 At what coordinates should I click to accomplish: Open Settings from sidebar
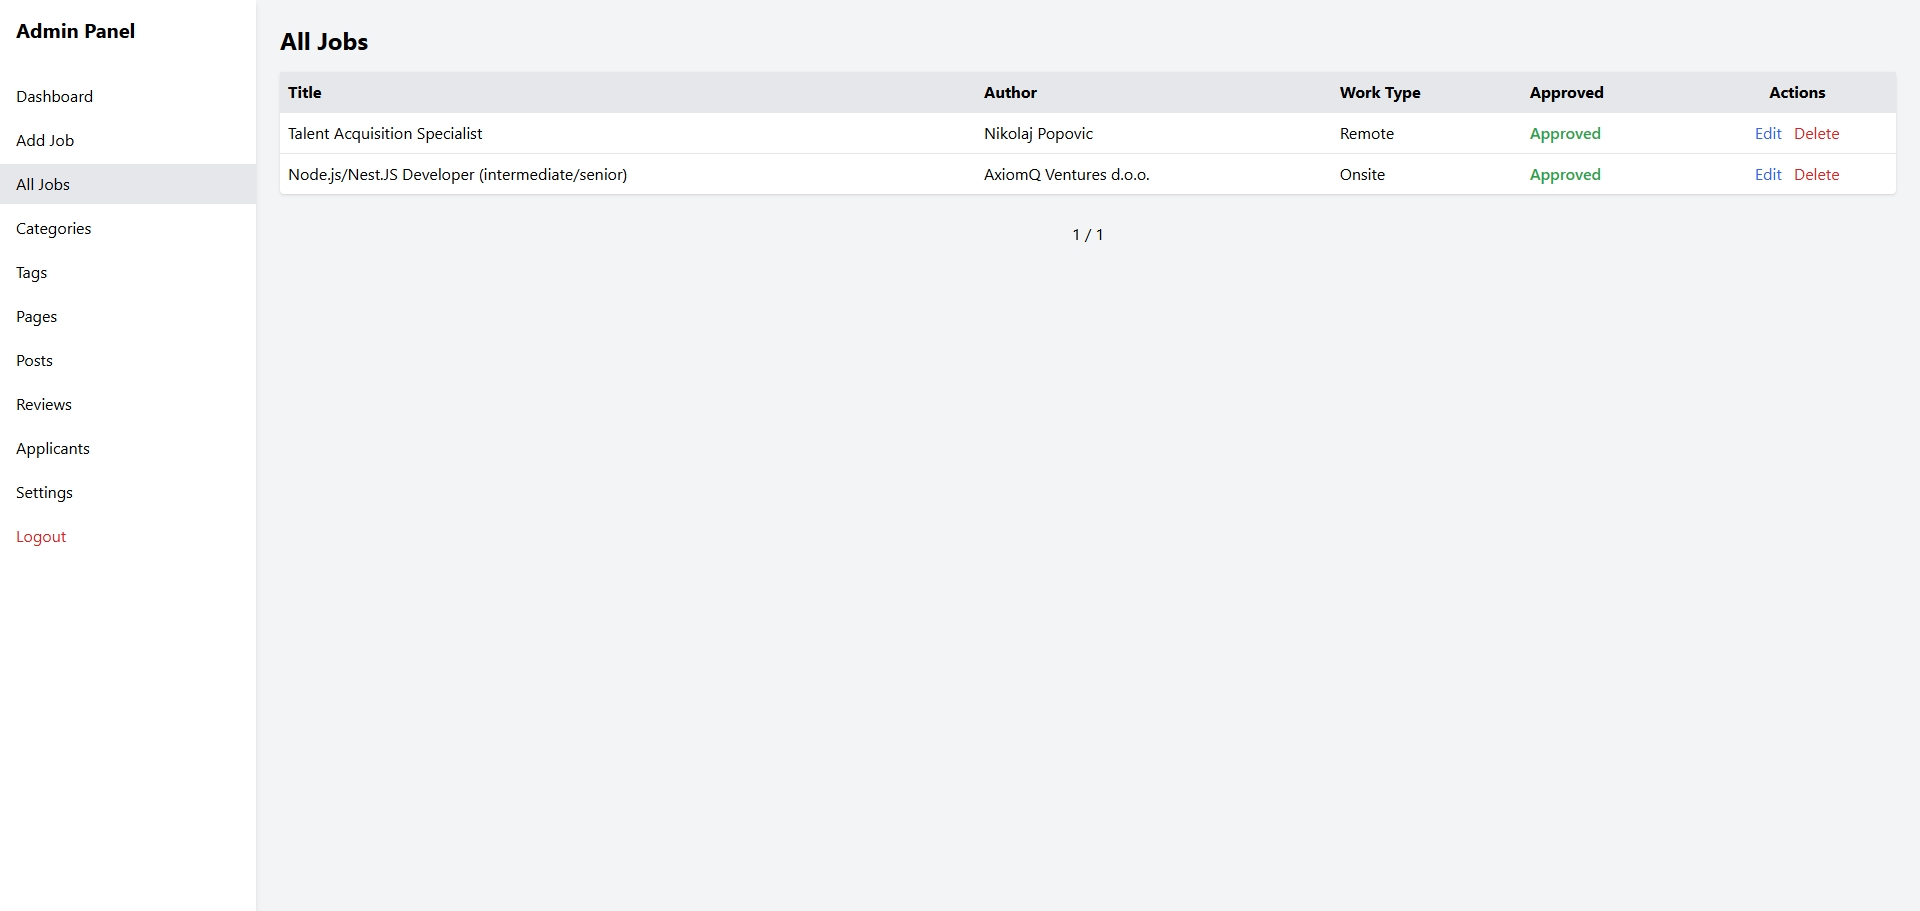[44, 492]
